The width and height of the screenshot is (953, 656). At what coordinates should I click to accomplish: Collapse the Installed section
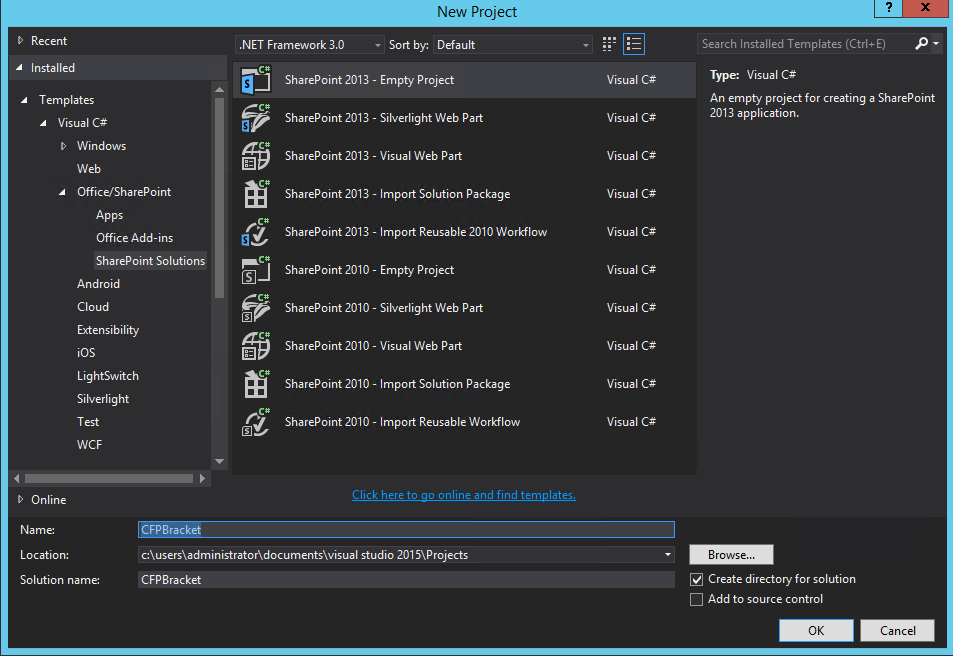click(x=19, y=67)
